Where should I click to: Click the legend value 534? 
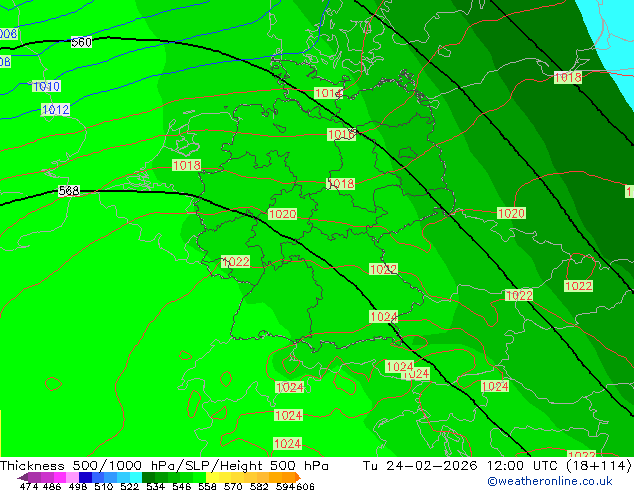tap(155, 486)
